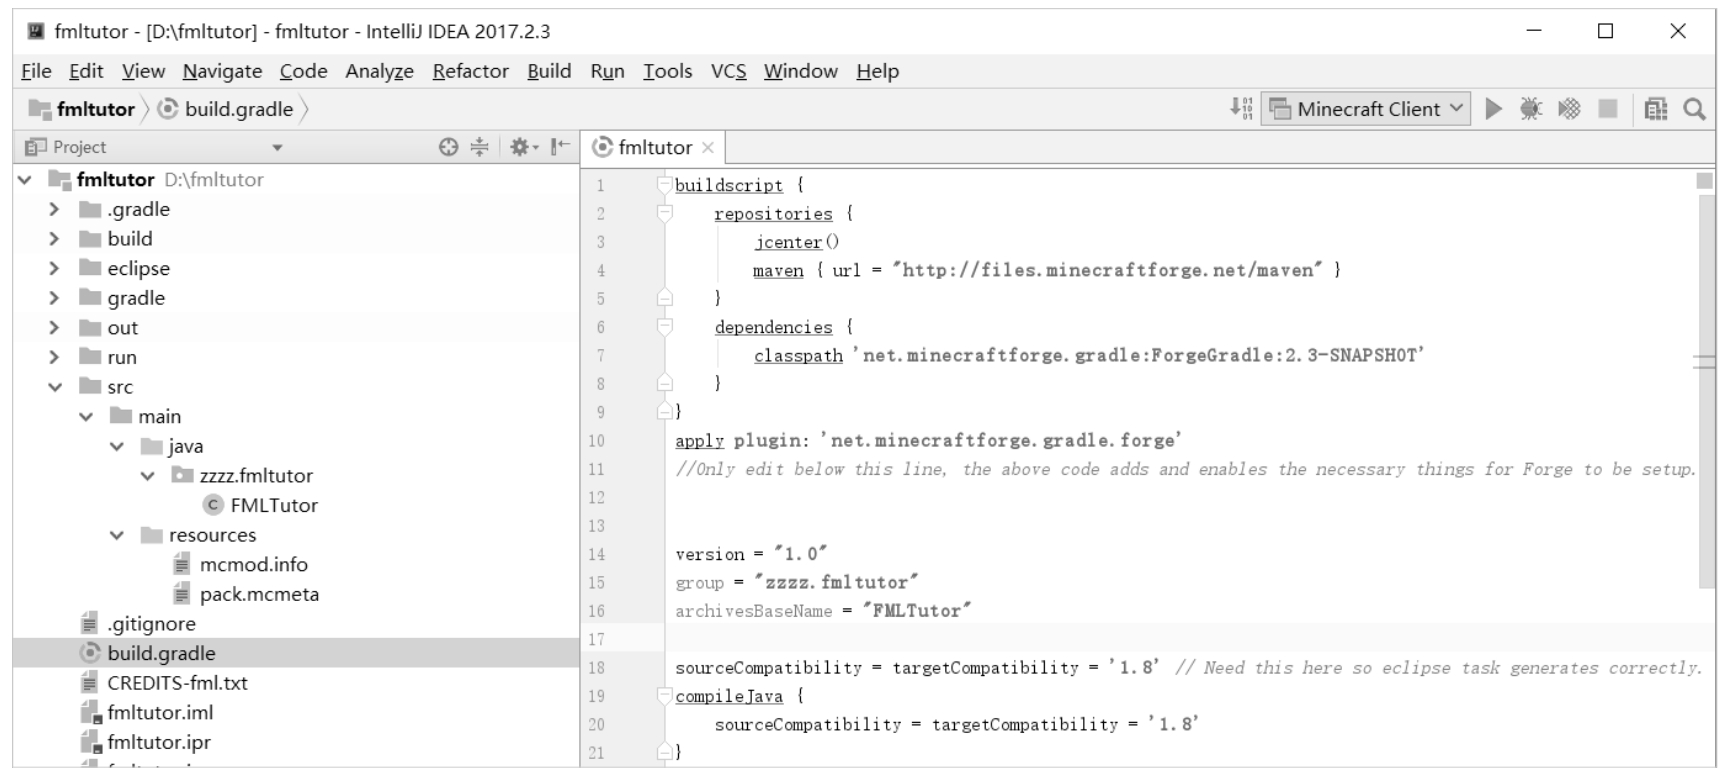Select mcmod.info in the project tree

(253, 565)
